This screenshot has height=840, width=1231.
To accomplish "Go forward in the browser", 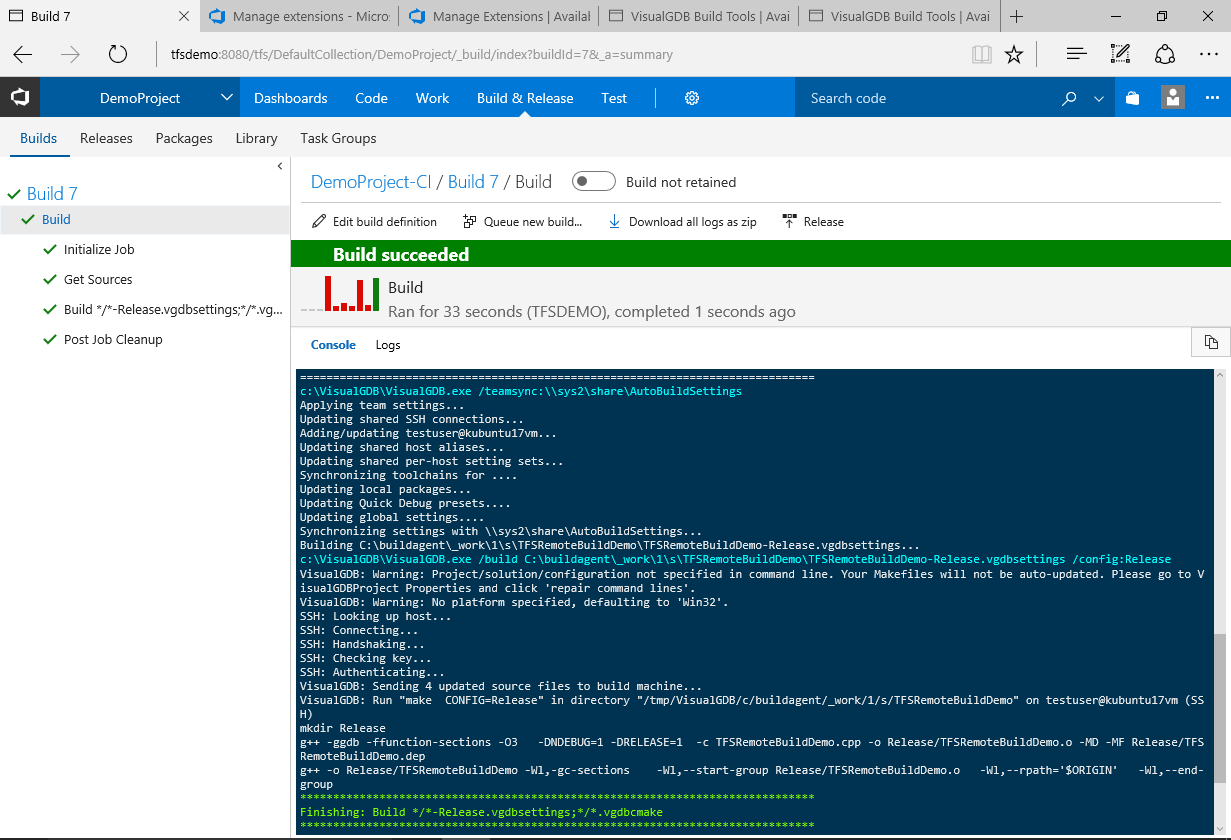I will [70, 55].
